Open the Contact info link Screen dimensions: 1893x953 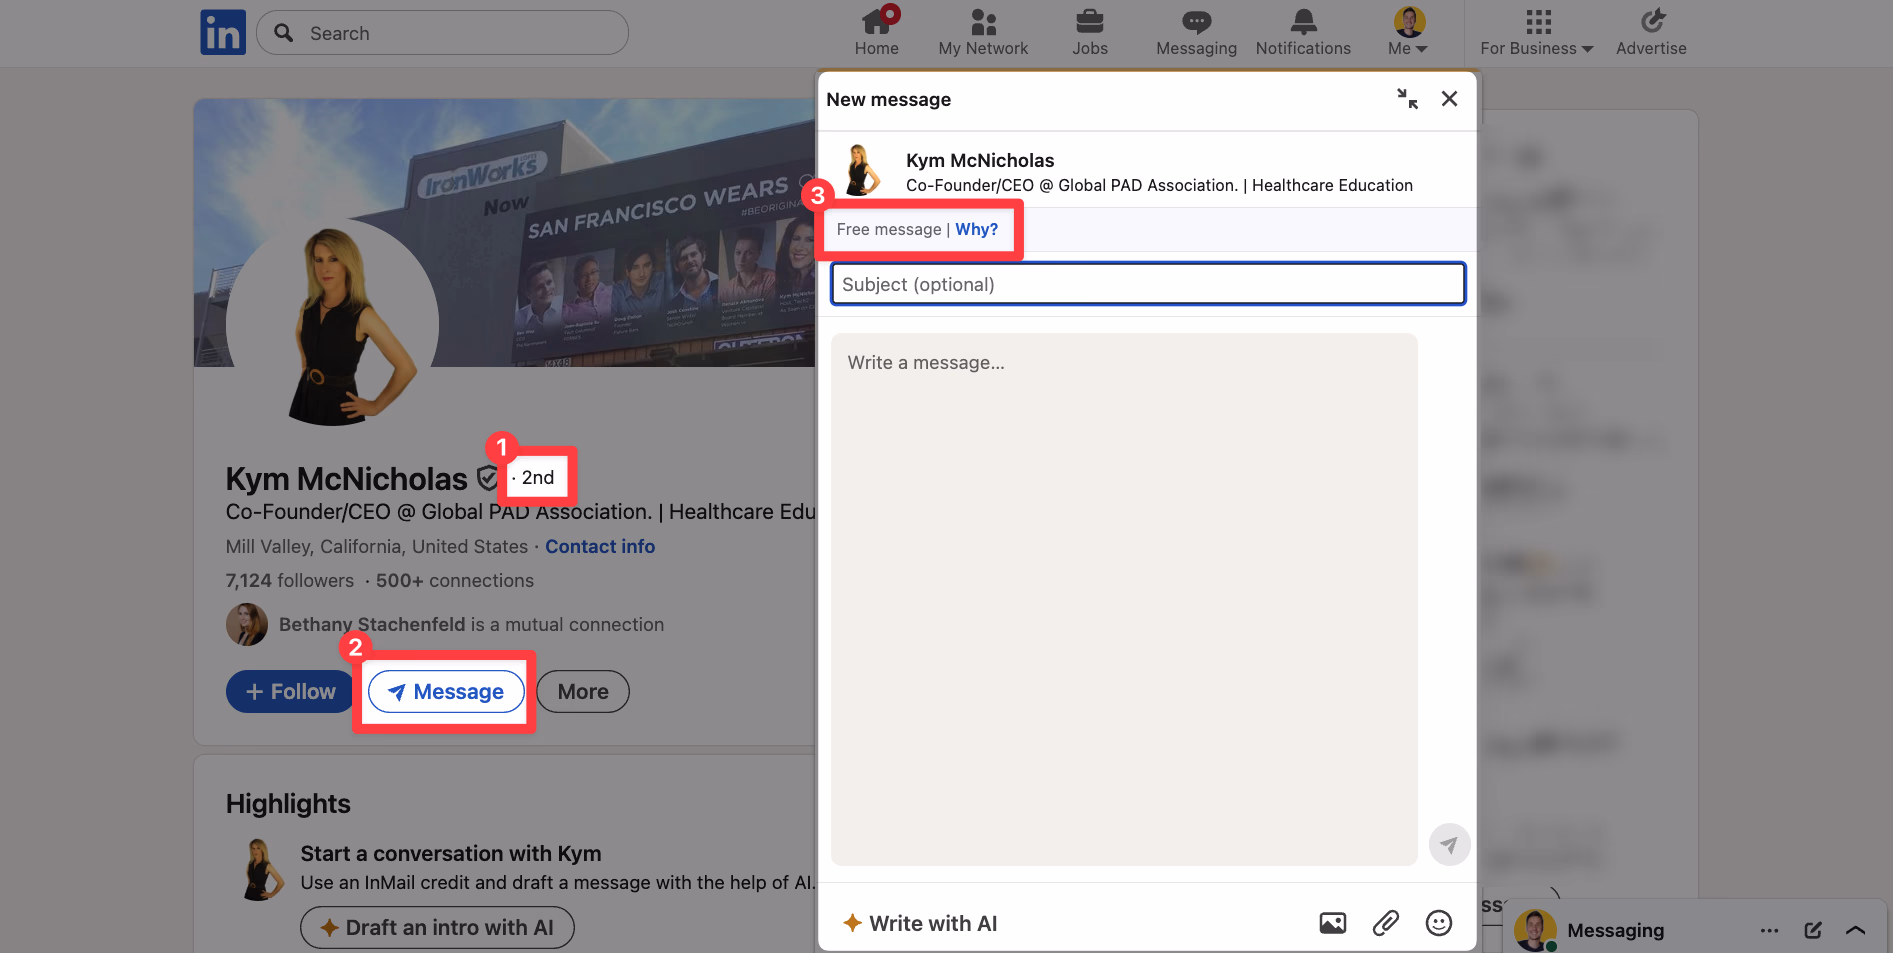[600, 547]
